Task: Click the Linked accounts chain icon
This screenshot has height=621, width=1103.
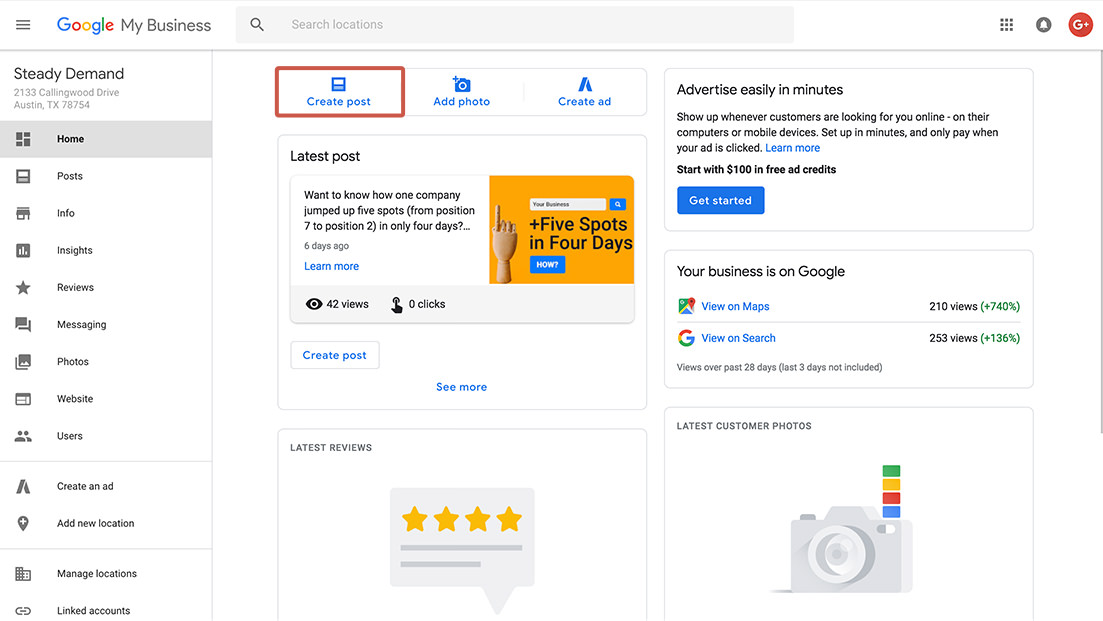Action: (x=23, y=610)
